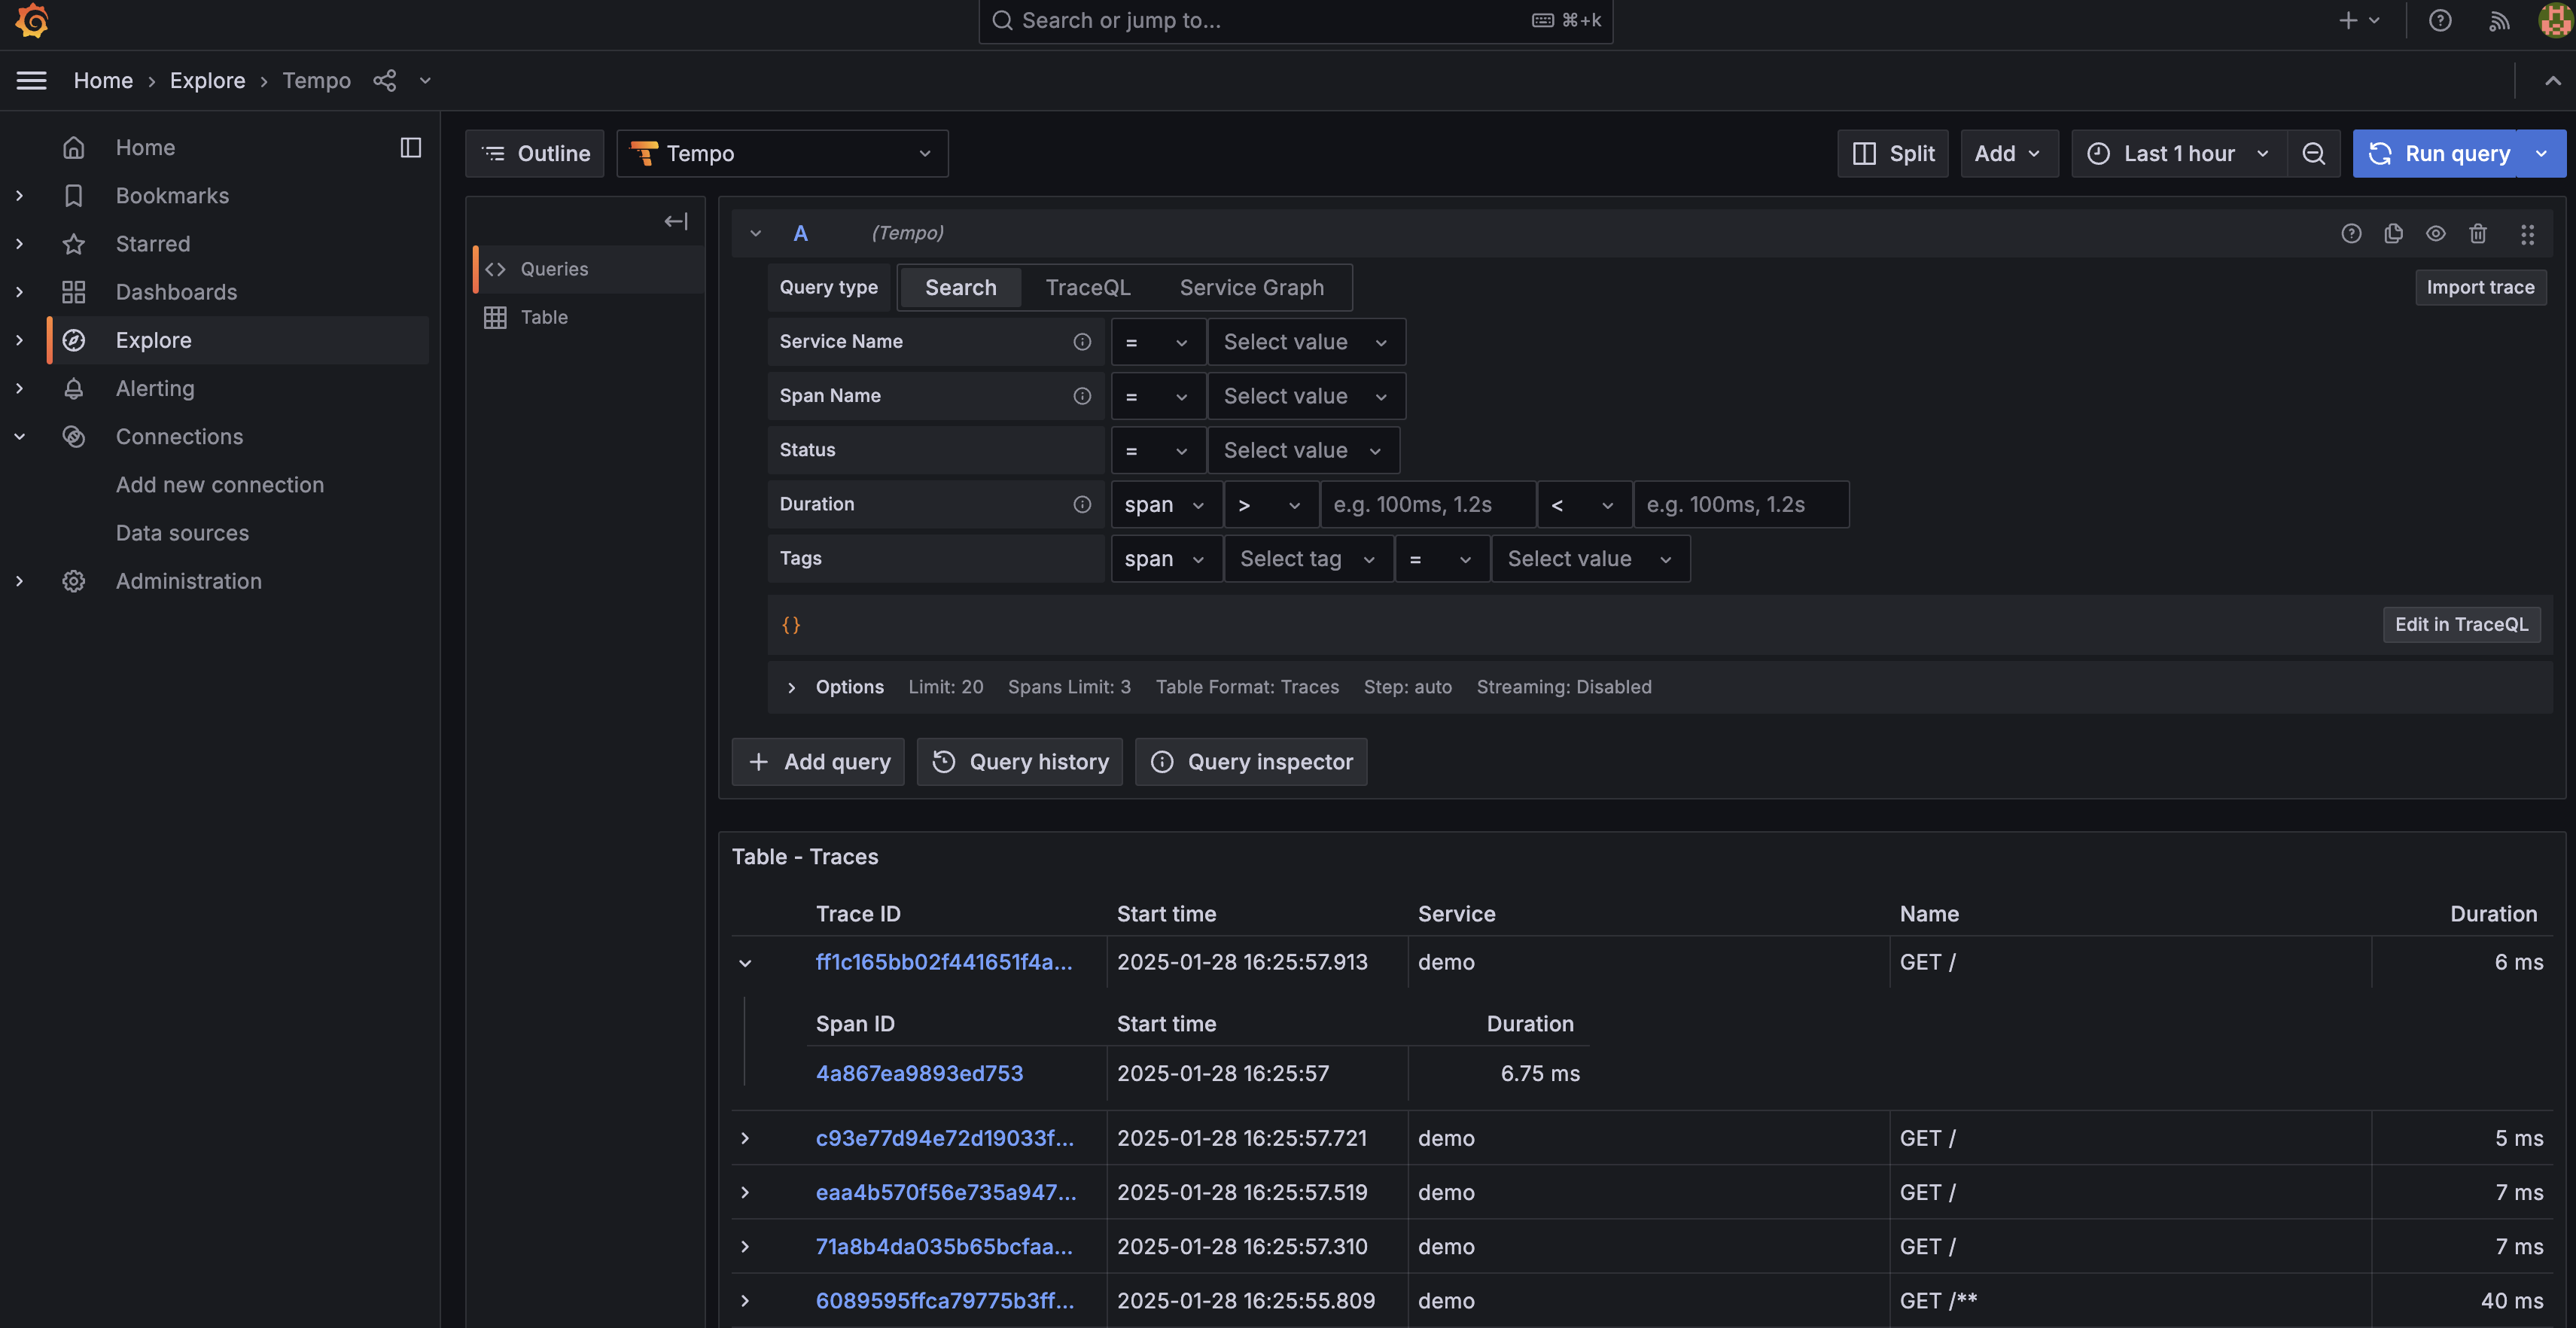Viewport: 2576px width, 1328px height.
Task: Duplicate query A with the copy icon
Action: click(2393, 233)
